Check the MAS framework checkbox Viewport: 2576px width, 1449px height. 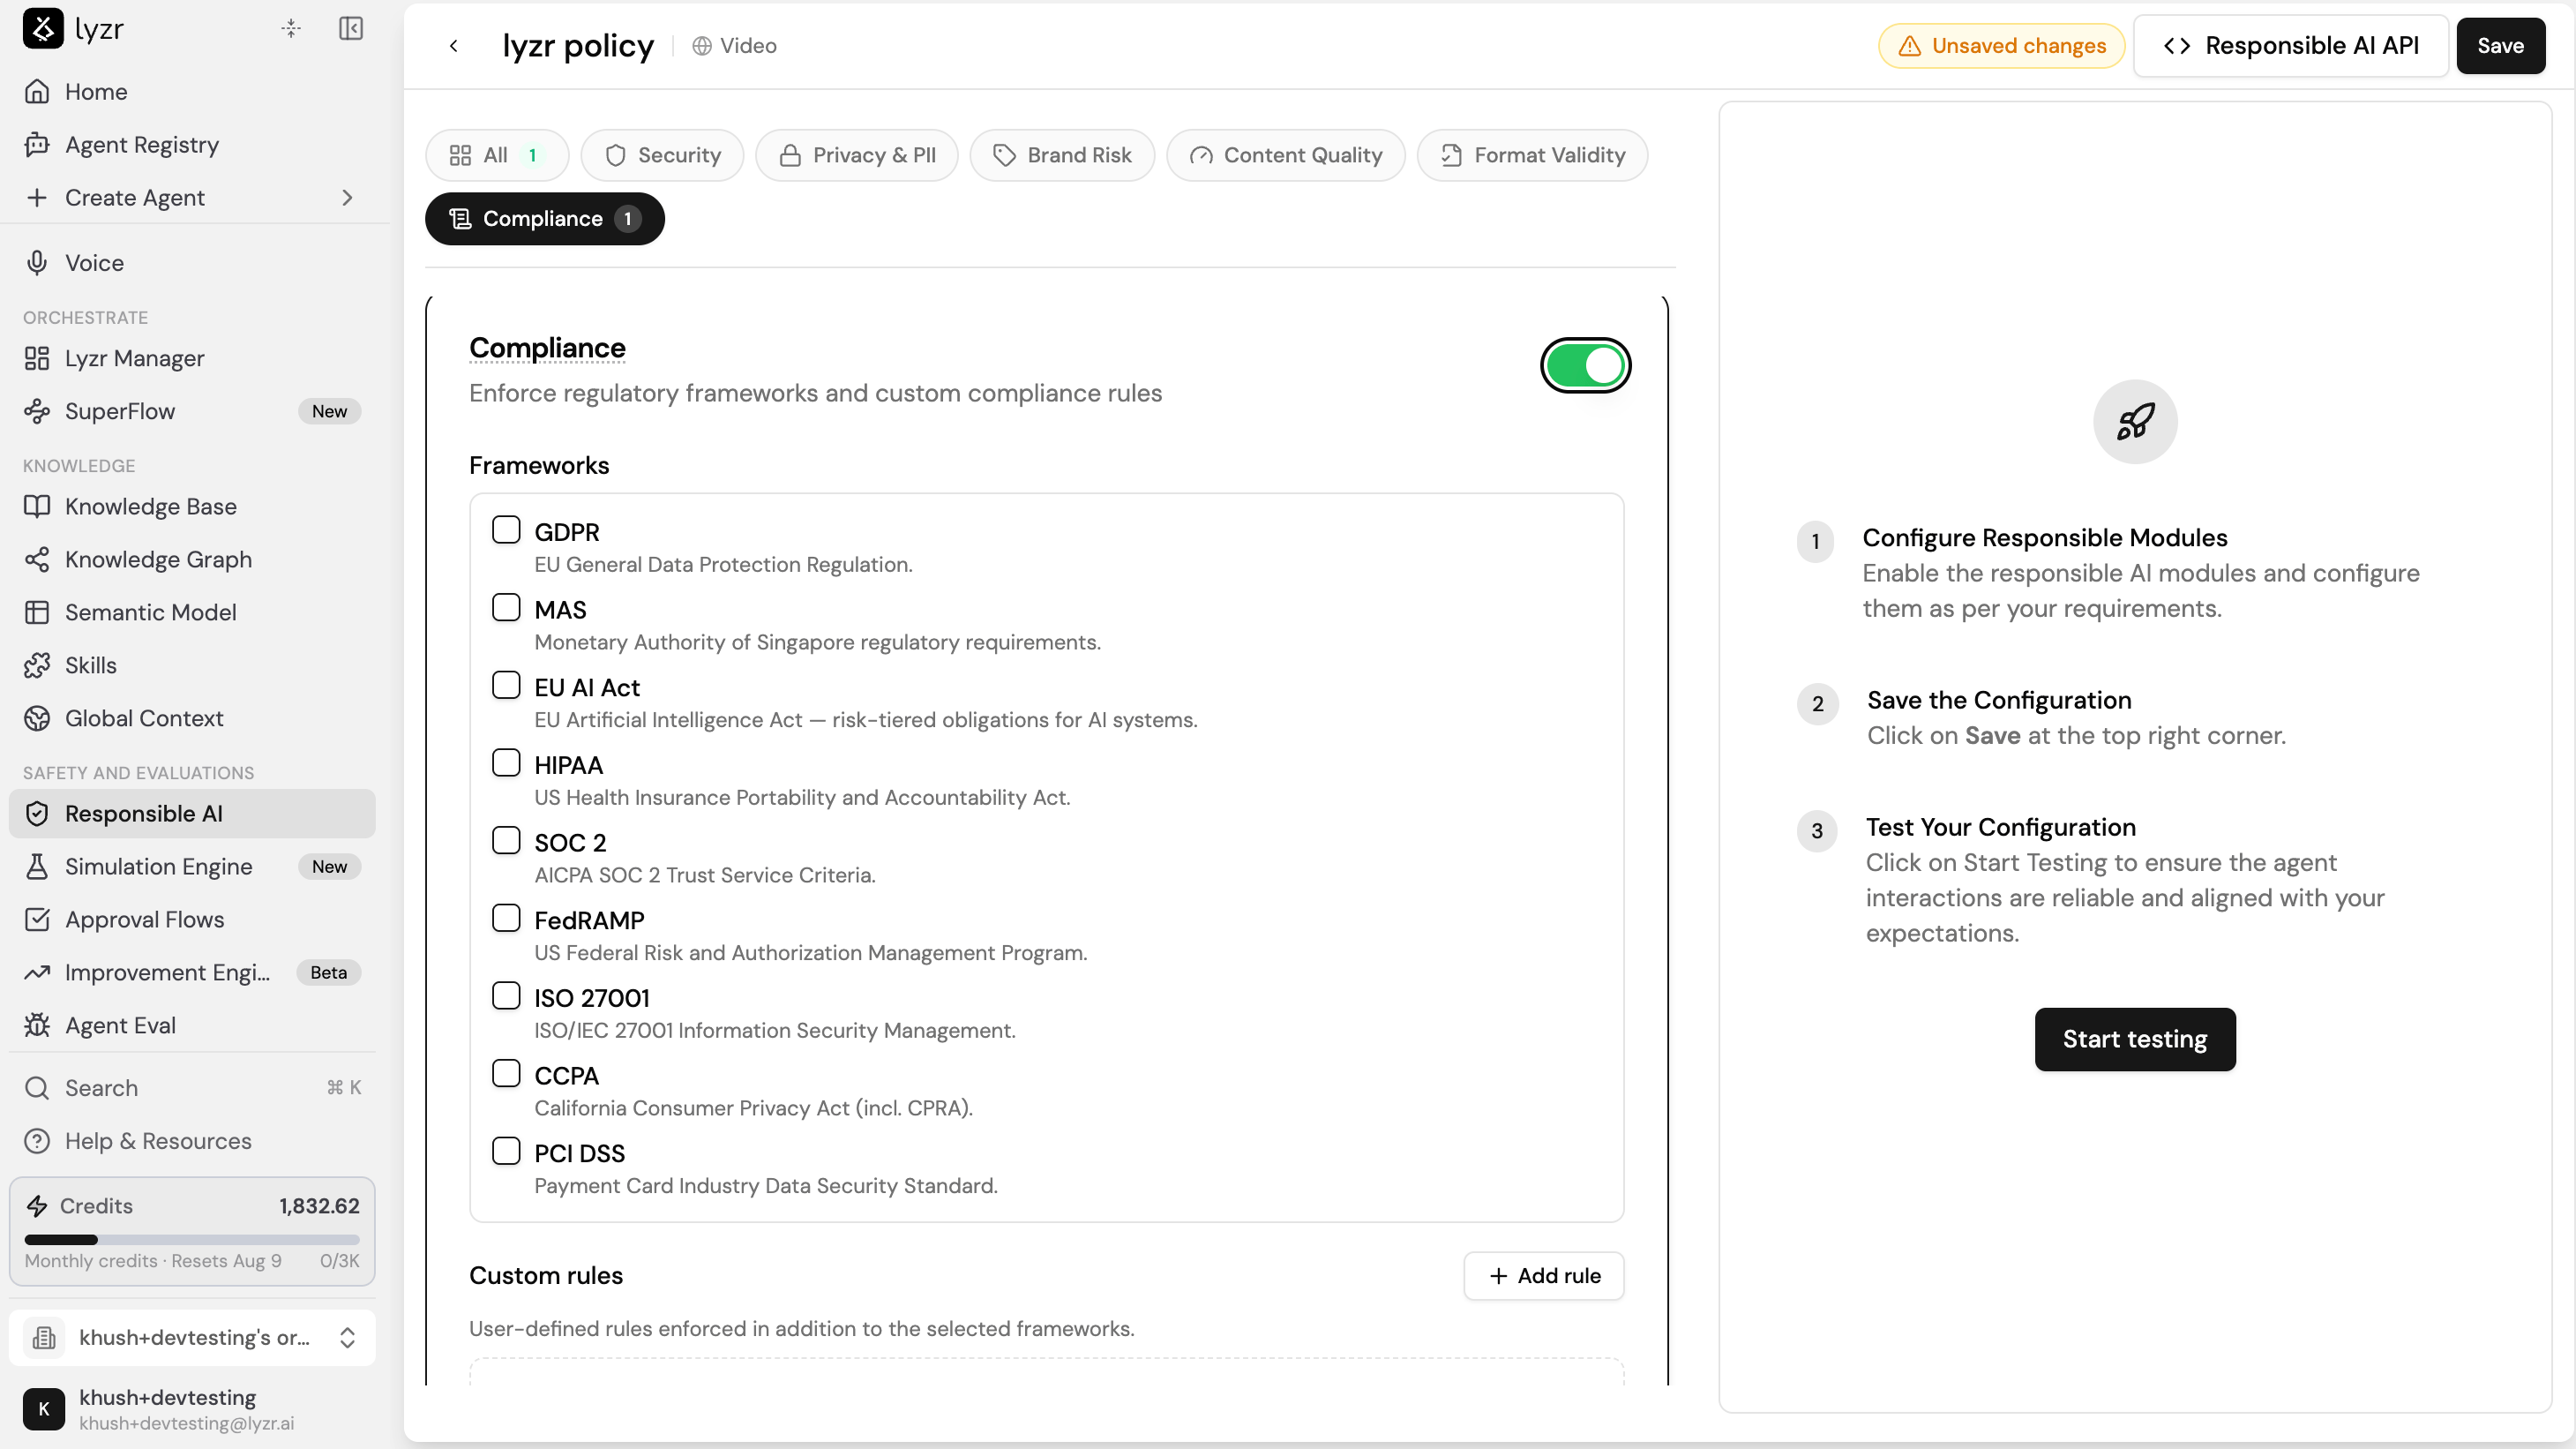click(506, 608)
